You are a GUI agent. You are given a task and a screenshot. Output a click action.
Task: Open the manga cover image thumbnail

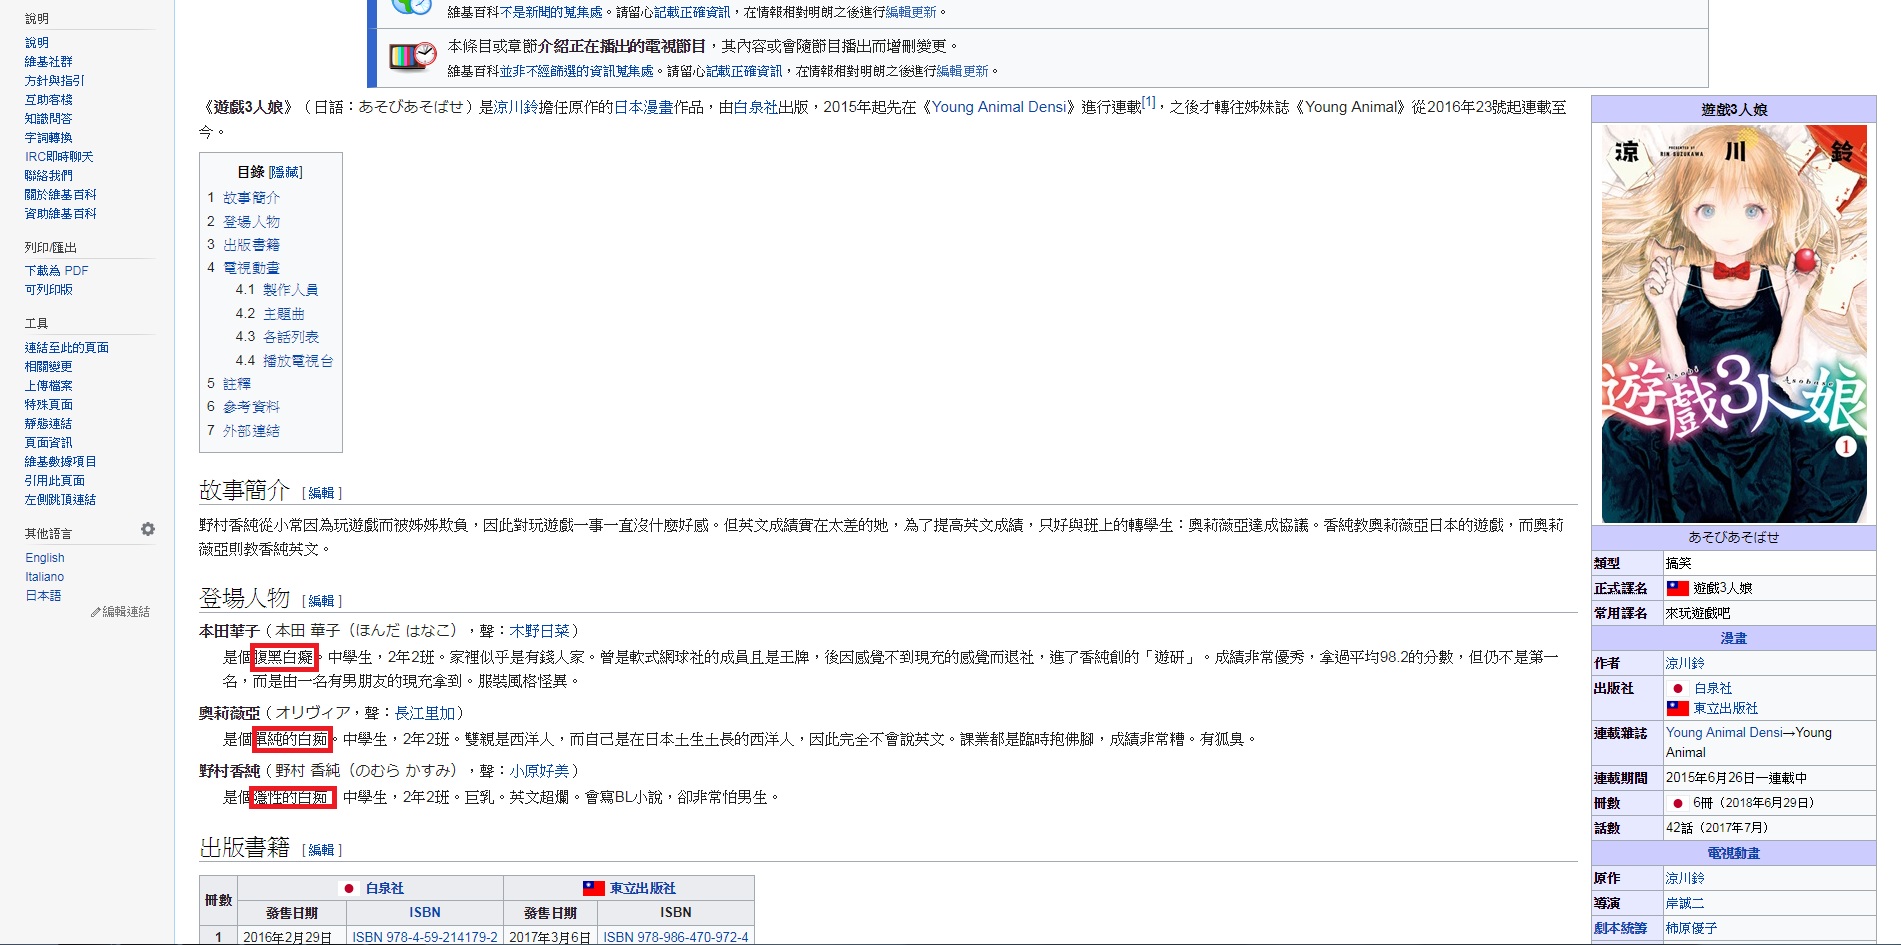tap(1733, 323)
